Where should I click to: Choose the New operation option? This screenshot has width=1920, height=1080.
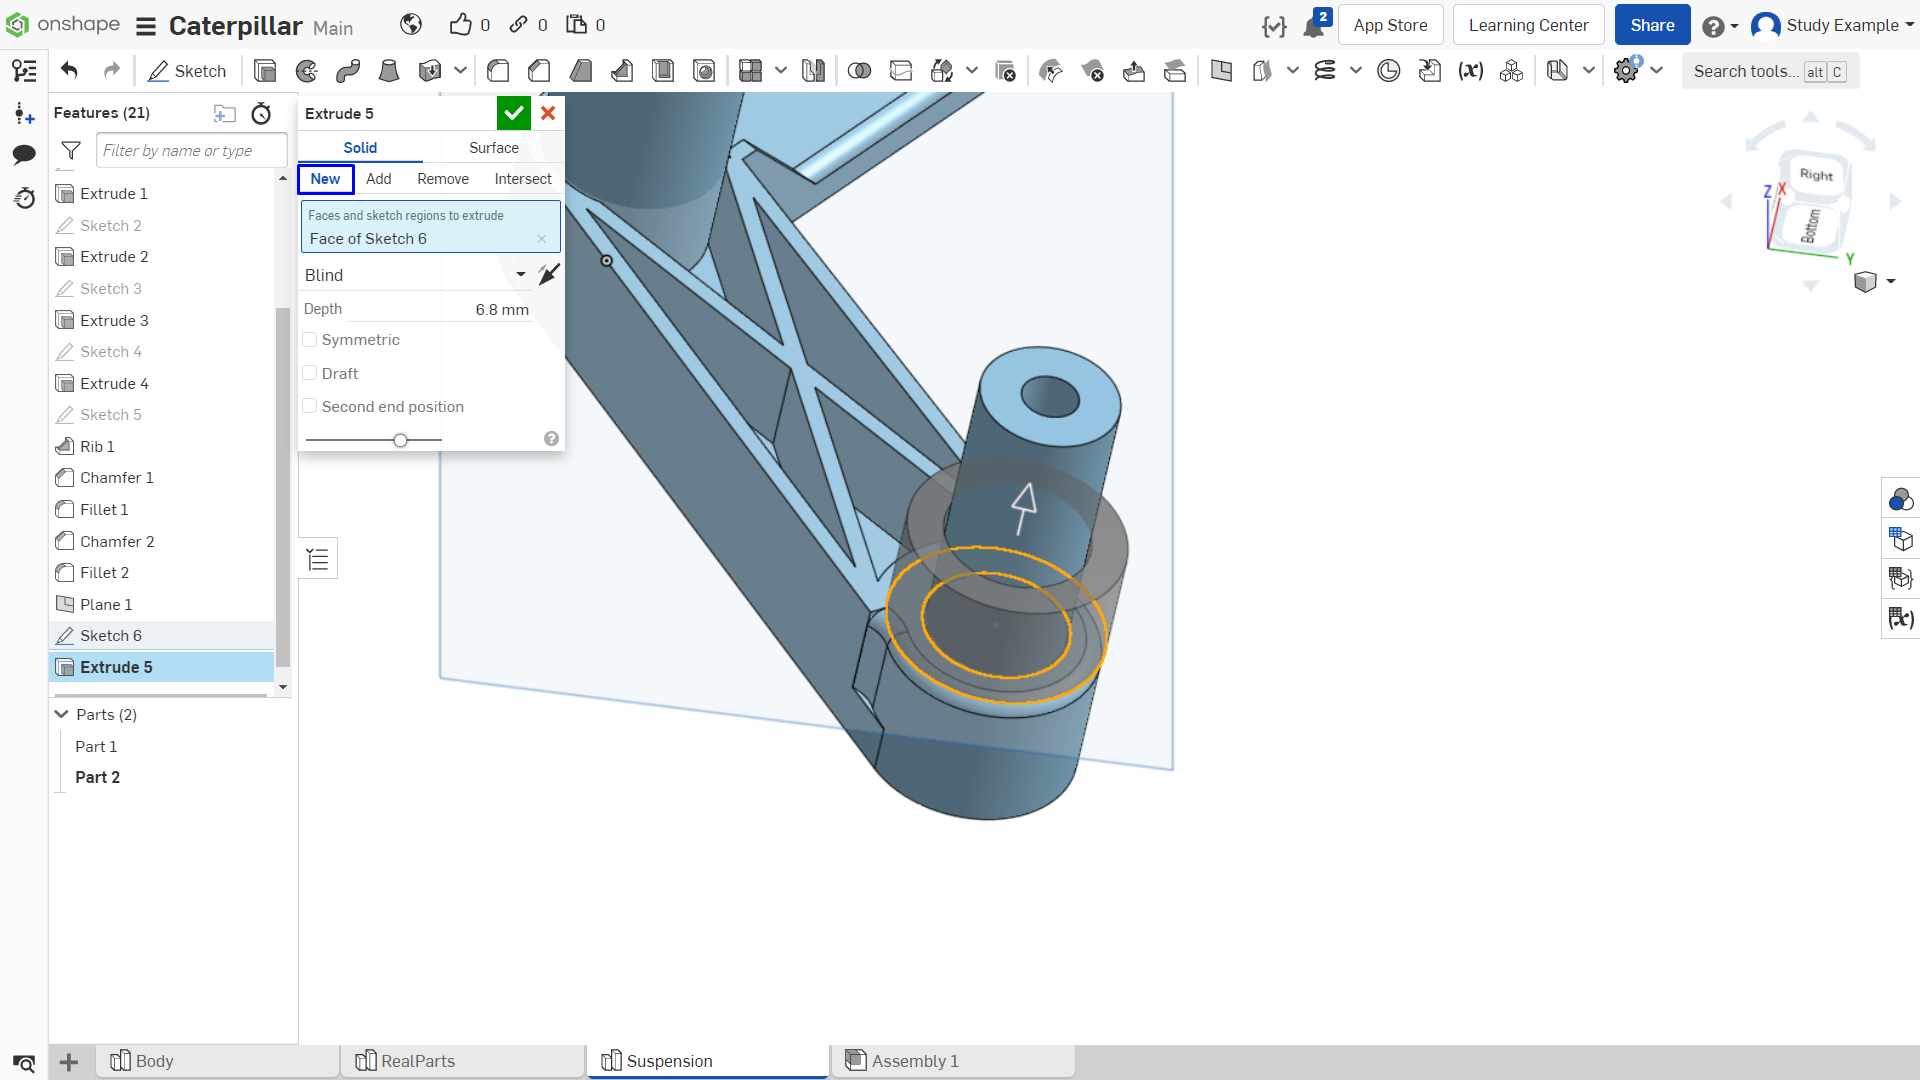(x=325, y=179)
